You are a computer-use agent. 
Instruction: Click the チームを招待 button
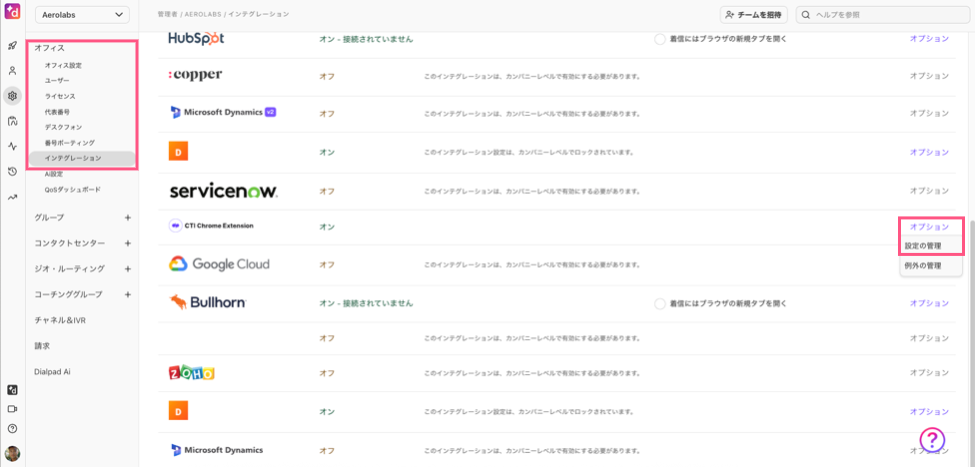pos(754,14)
